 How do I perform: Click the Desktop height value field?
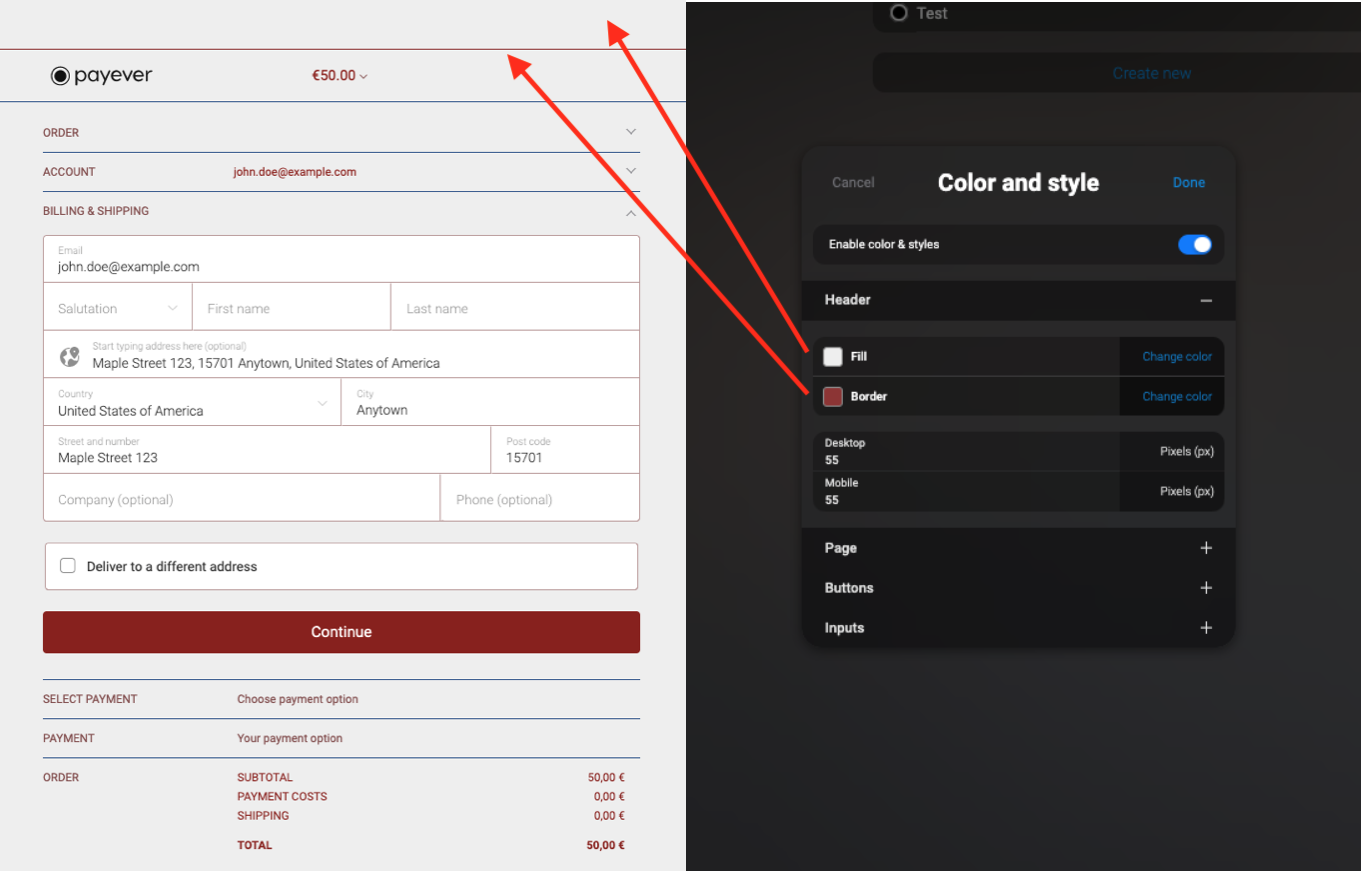coord(966,452)
